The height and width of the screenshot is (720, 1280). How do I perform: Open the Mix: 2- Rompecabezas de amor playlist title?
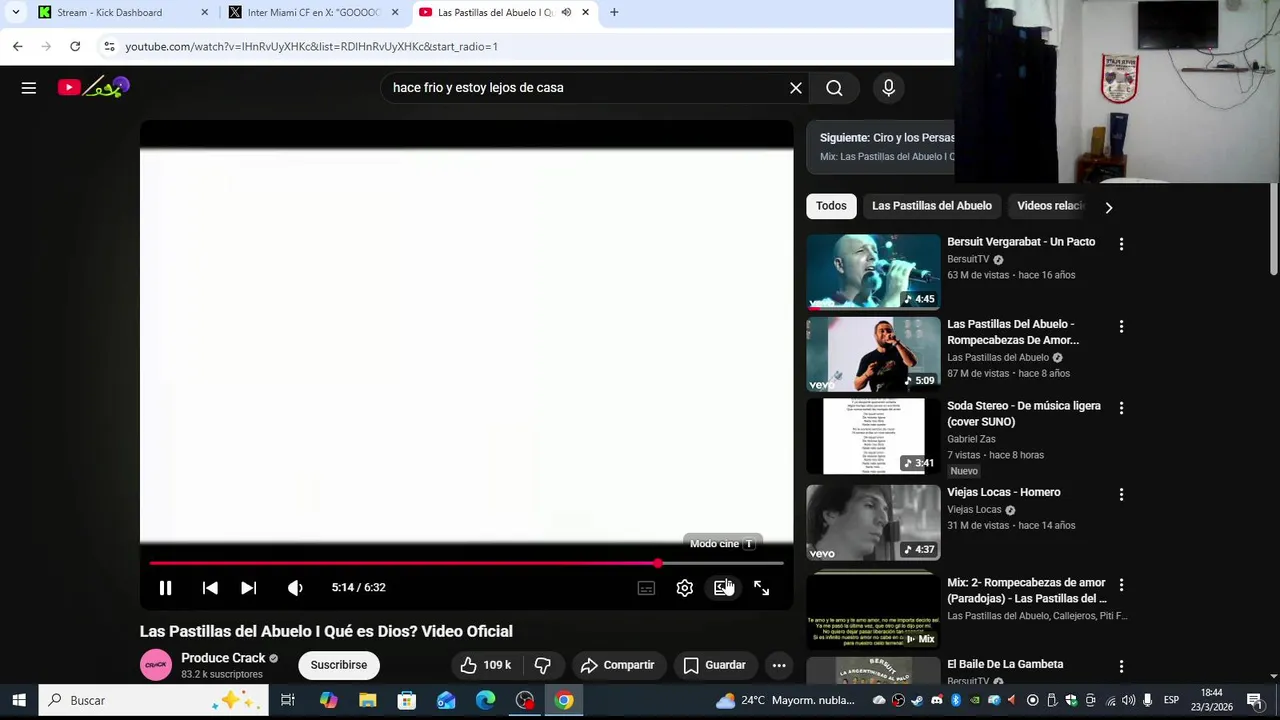[1027, 590]
